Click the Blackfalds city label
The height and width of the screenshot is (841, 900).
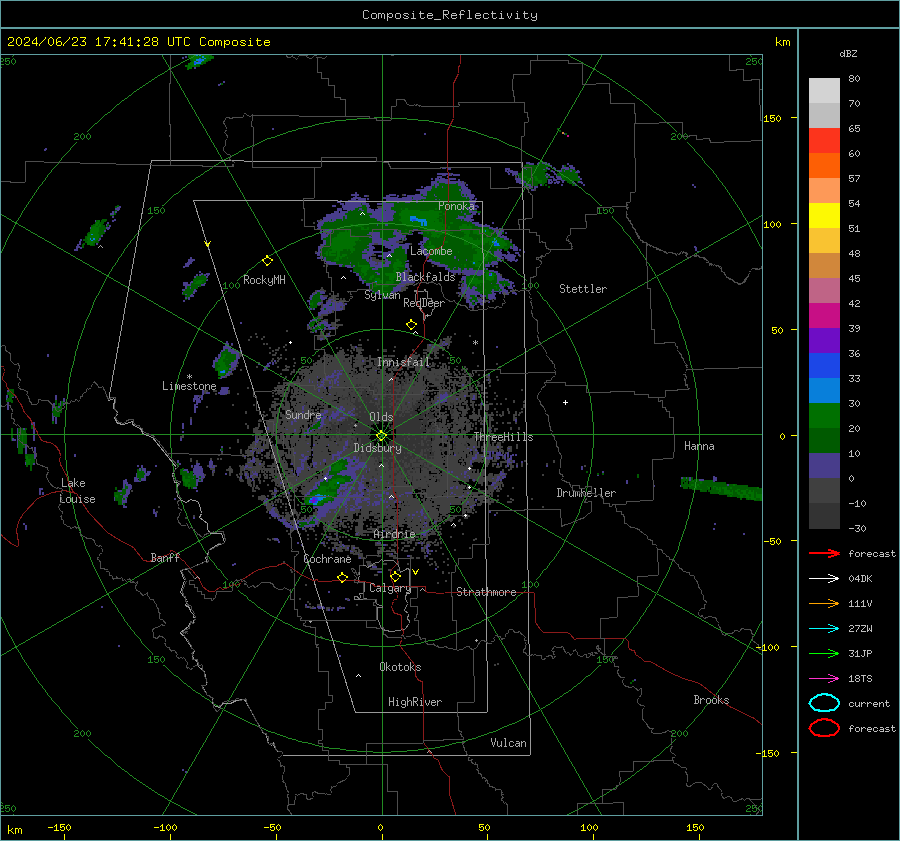(x=425, y=277)
